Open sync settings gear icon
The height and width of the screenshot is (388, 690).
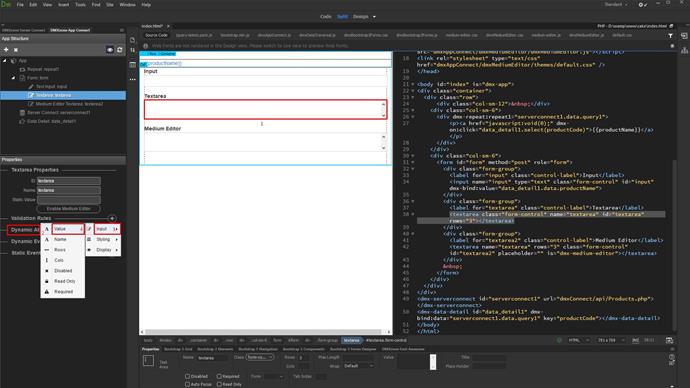coord(642,4)
